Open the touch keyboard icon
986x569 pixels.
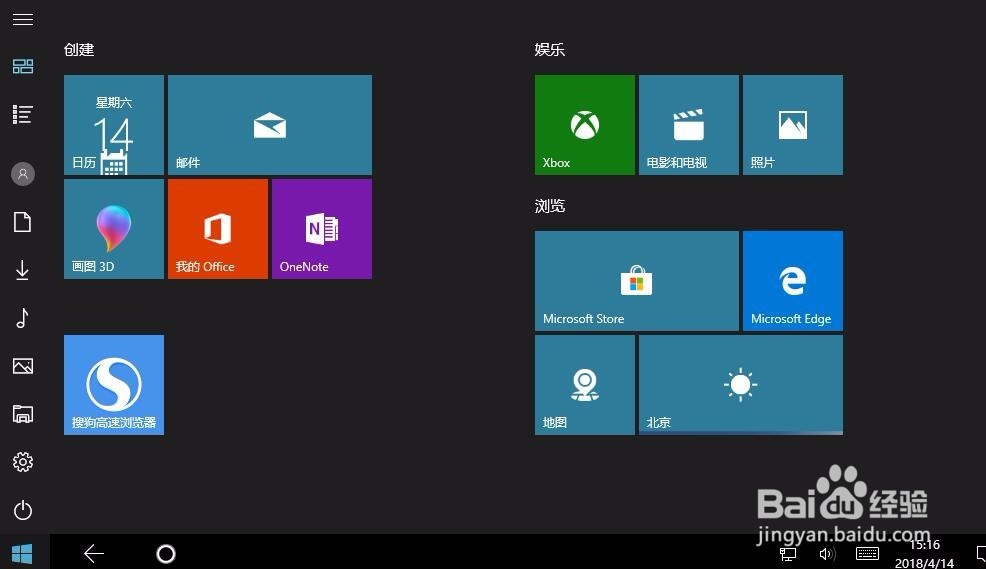click(x=867, y=553)
